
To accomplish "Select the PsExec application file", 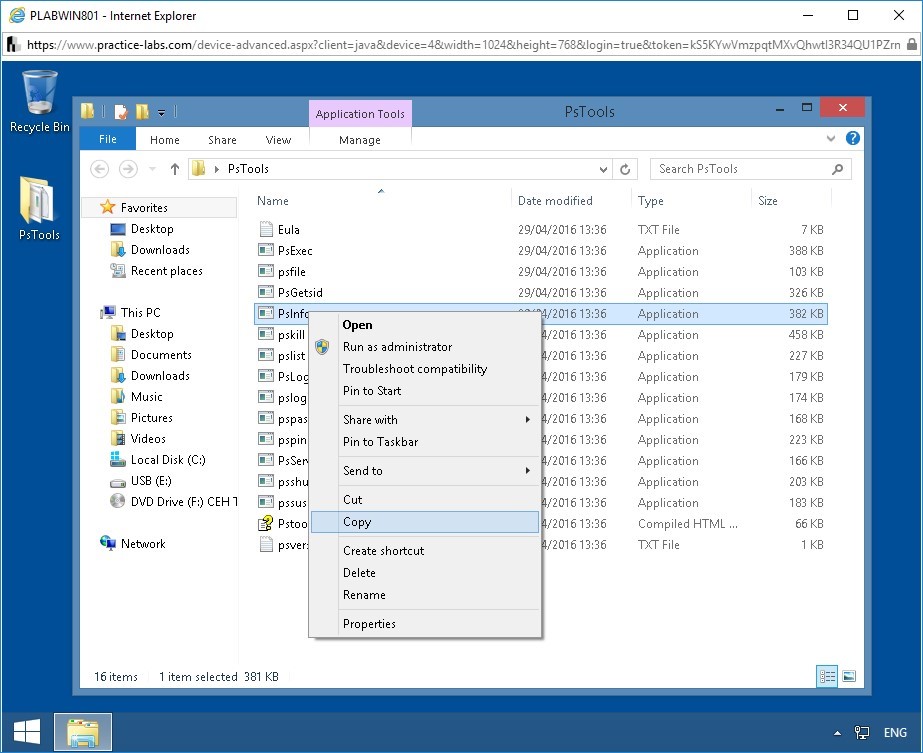I will tap(295, 251).
